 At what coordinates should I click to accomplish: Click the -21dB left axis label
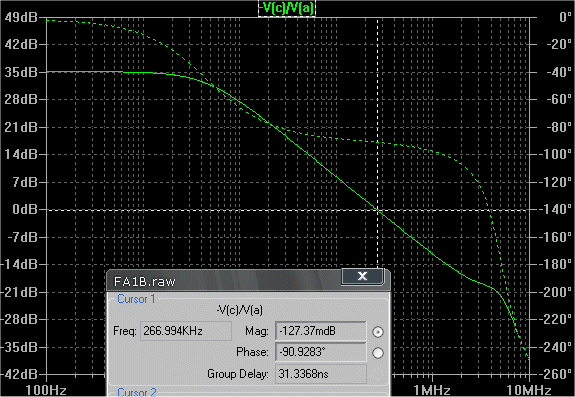(x=20, y=292)
